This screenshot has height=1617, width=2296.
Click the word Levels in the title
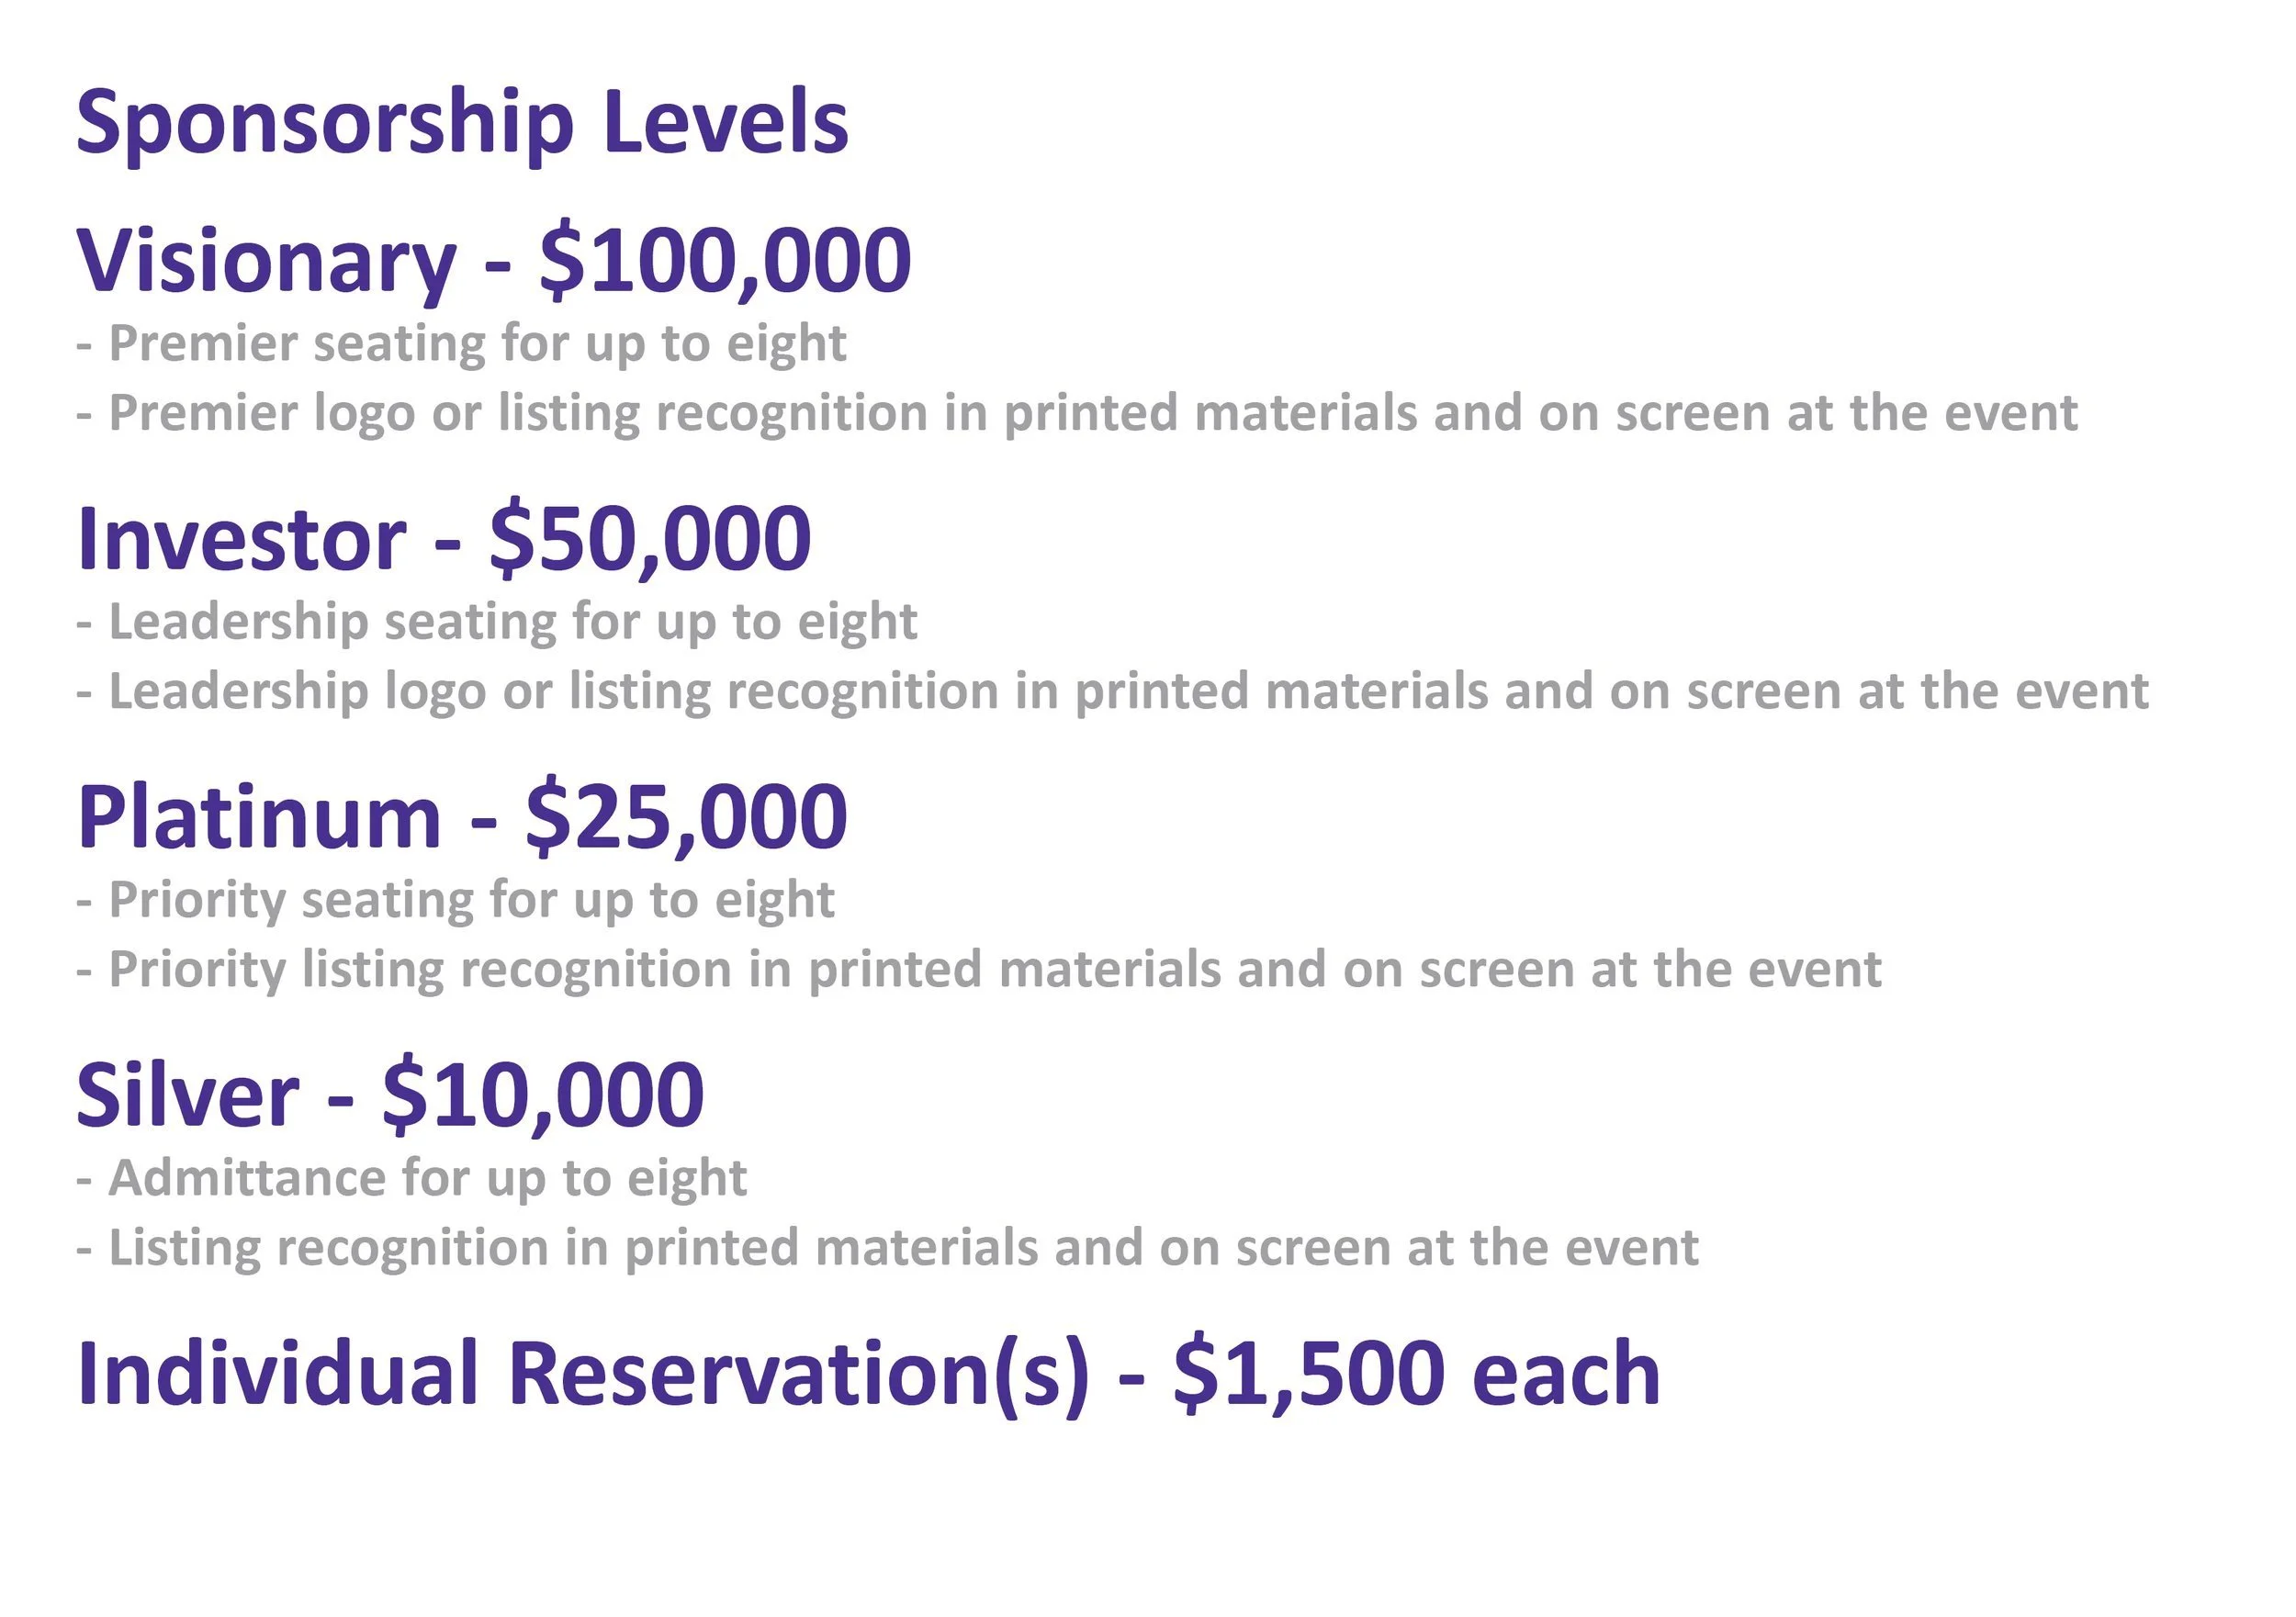click(726, 123)
